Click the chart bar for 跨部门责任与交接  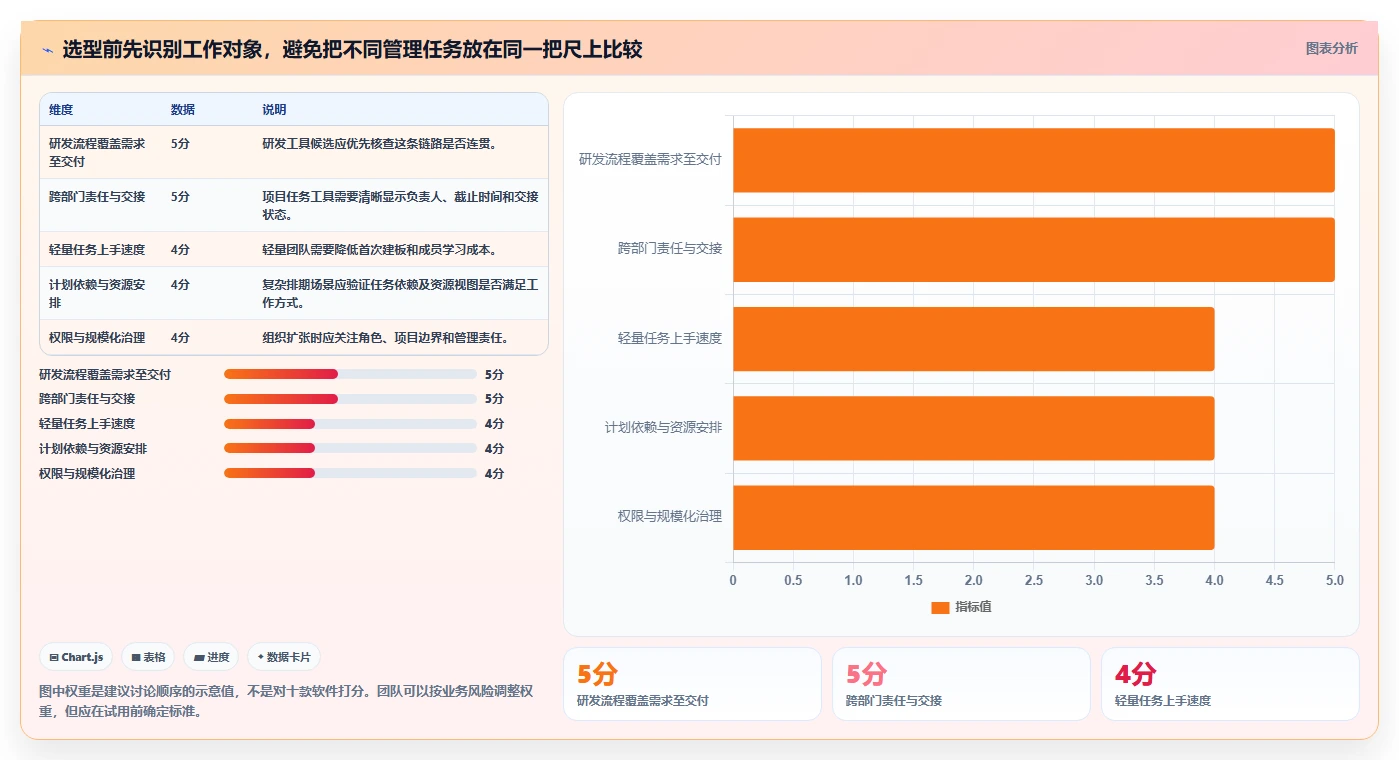coord(1034,249)
